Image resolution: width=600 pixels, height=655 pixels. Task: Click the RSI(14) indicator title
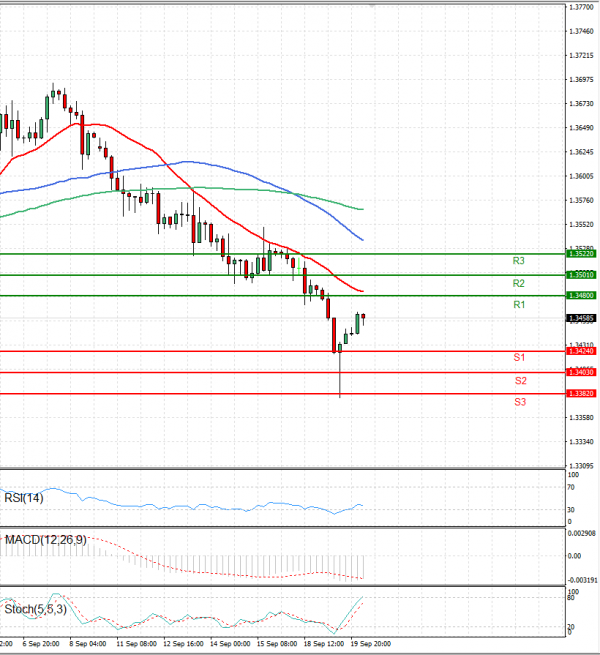[24, 497]
